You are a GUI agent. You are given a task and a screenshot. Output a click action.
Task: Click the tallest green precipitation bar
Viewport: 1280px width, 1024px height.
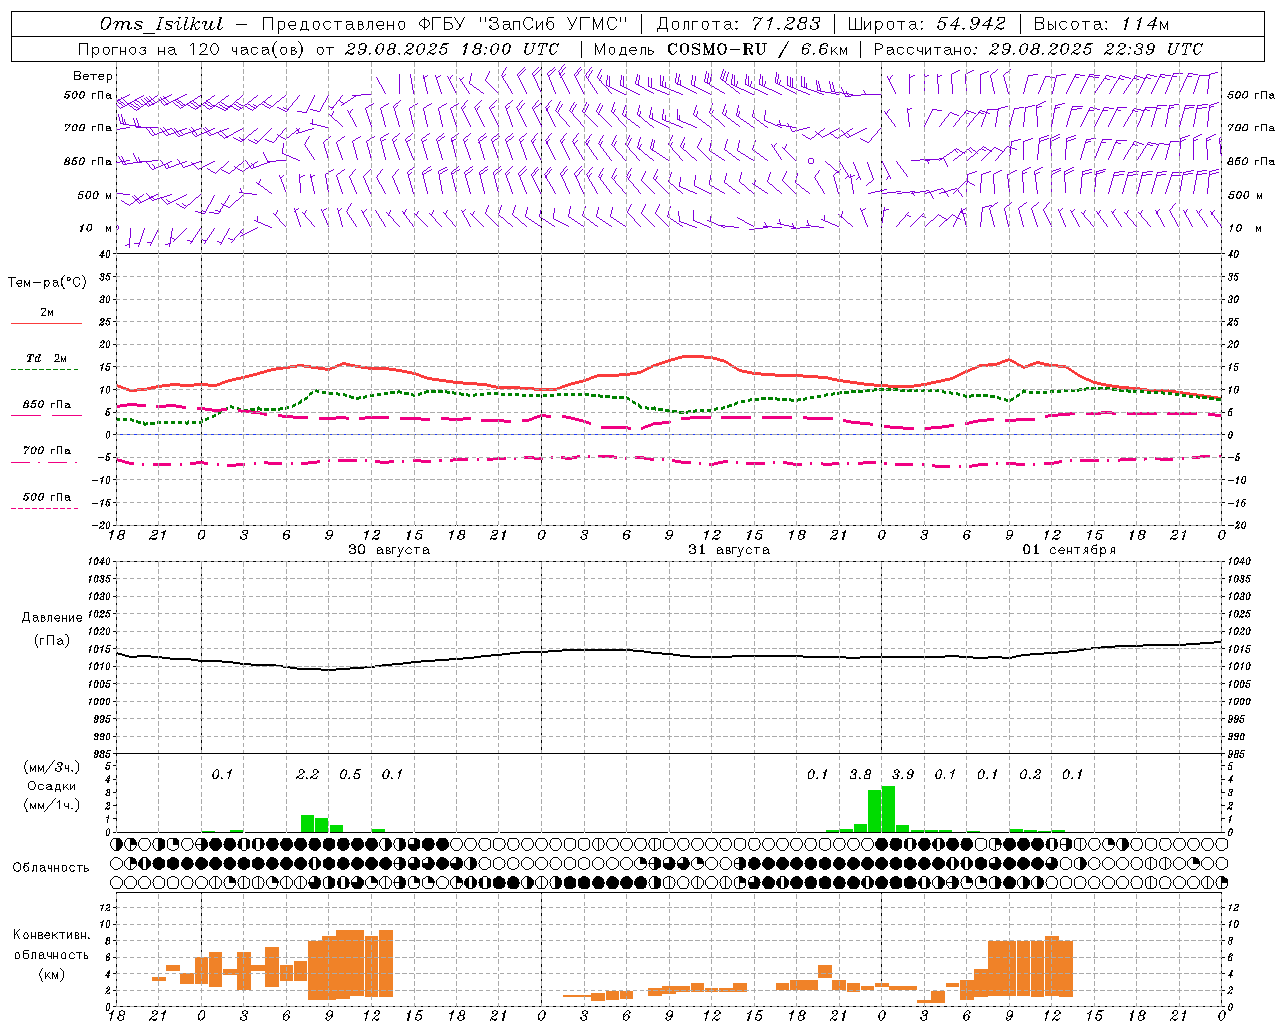888,809
